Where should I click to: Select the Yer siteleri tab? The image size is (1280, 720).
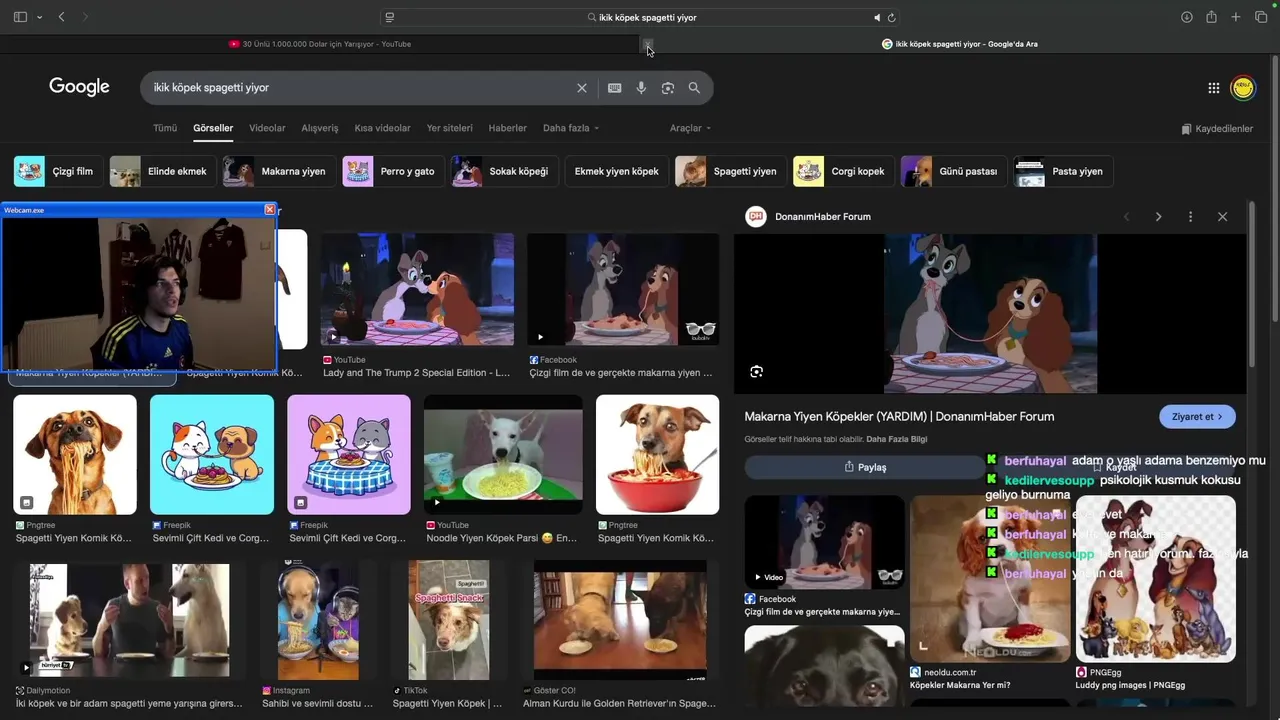pos(449,128)
